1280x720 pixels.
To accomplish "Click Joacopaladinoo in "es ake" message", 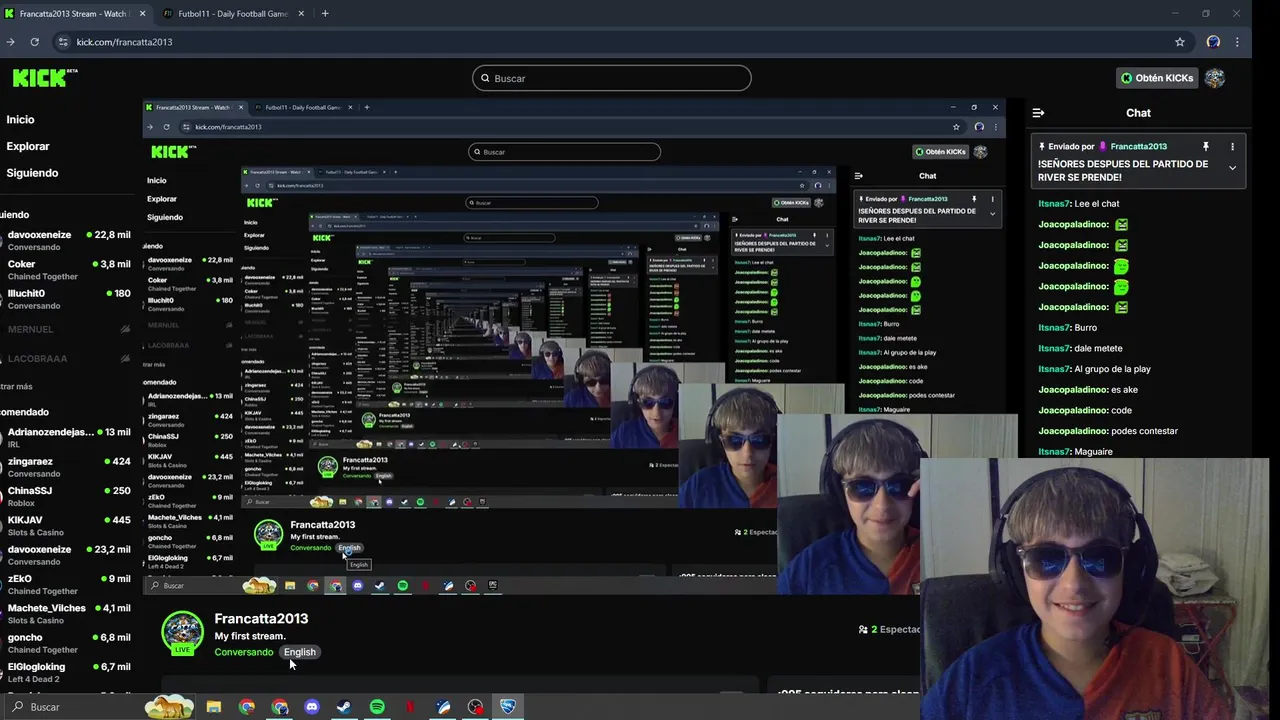I will click(1073, 389).
